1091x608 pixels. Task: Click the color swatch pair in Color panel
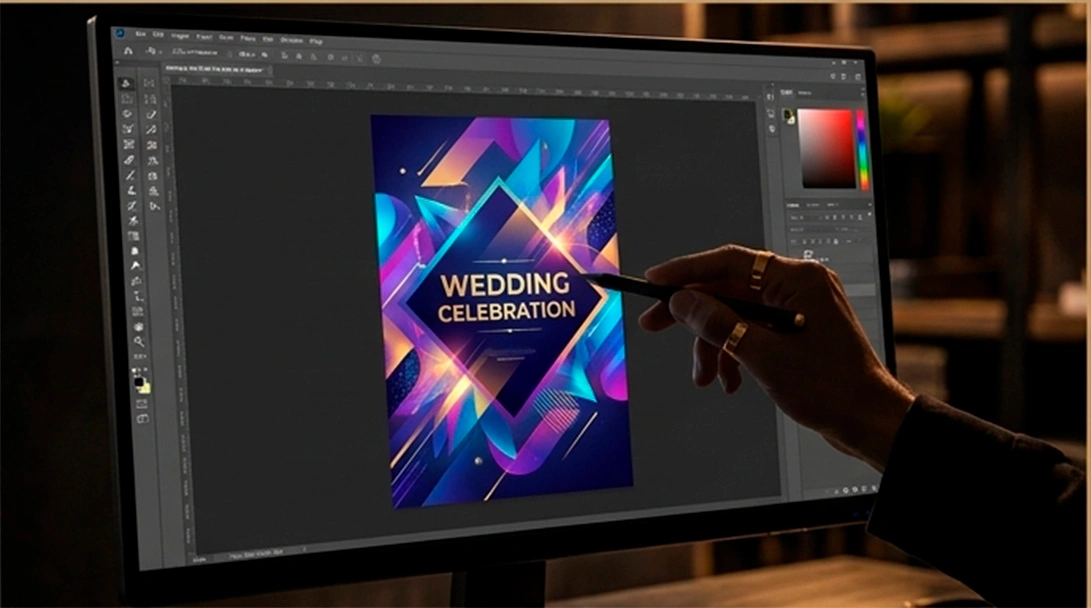tap(788, 117)
